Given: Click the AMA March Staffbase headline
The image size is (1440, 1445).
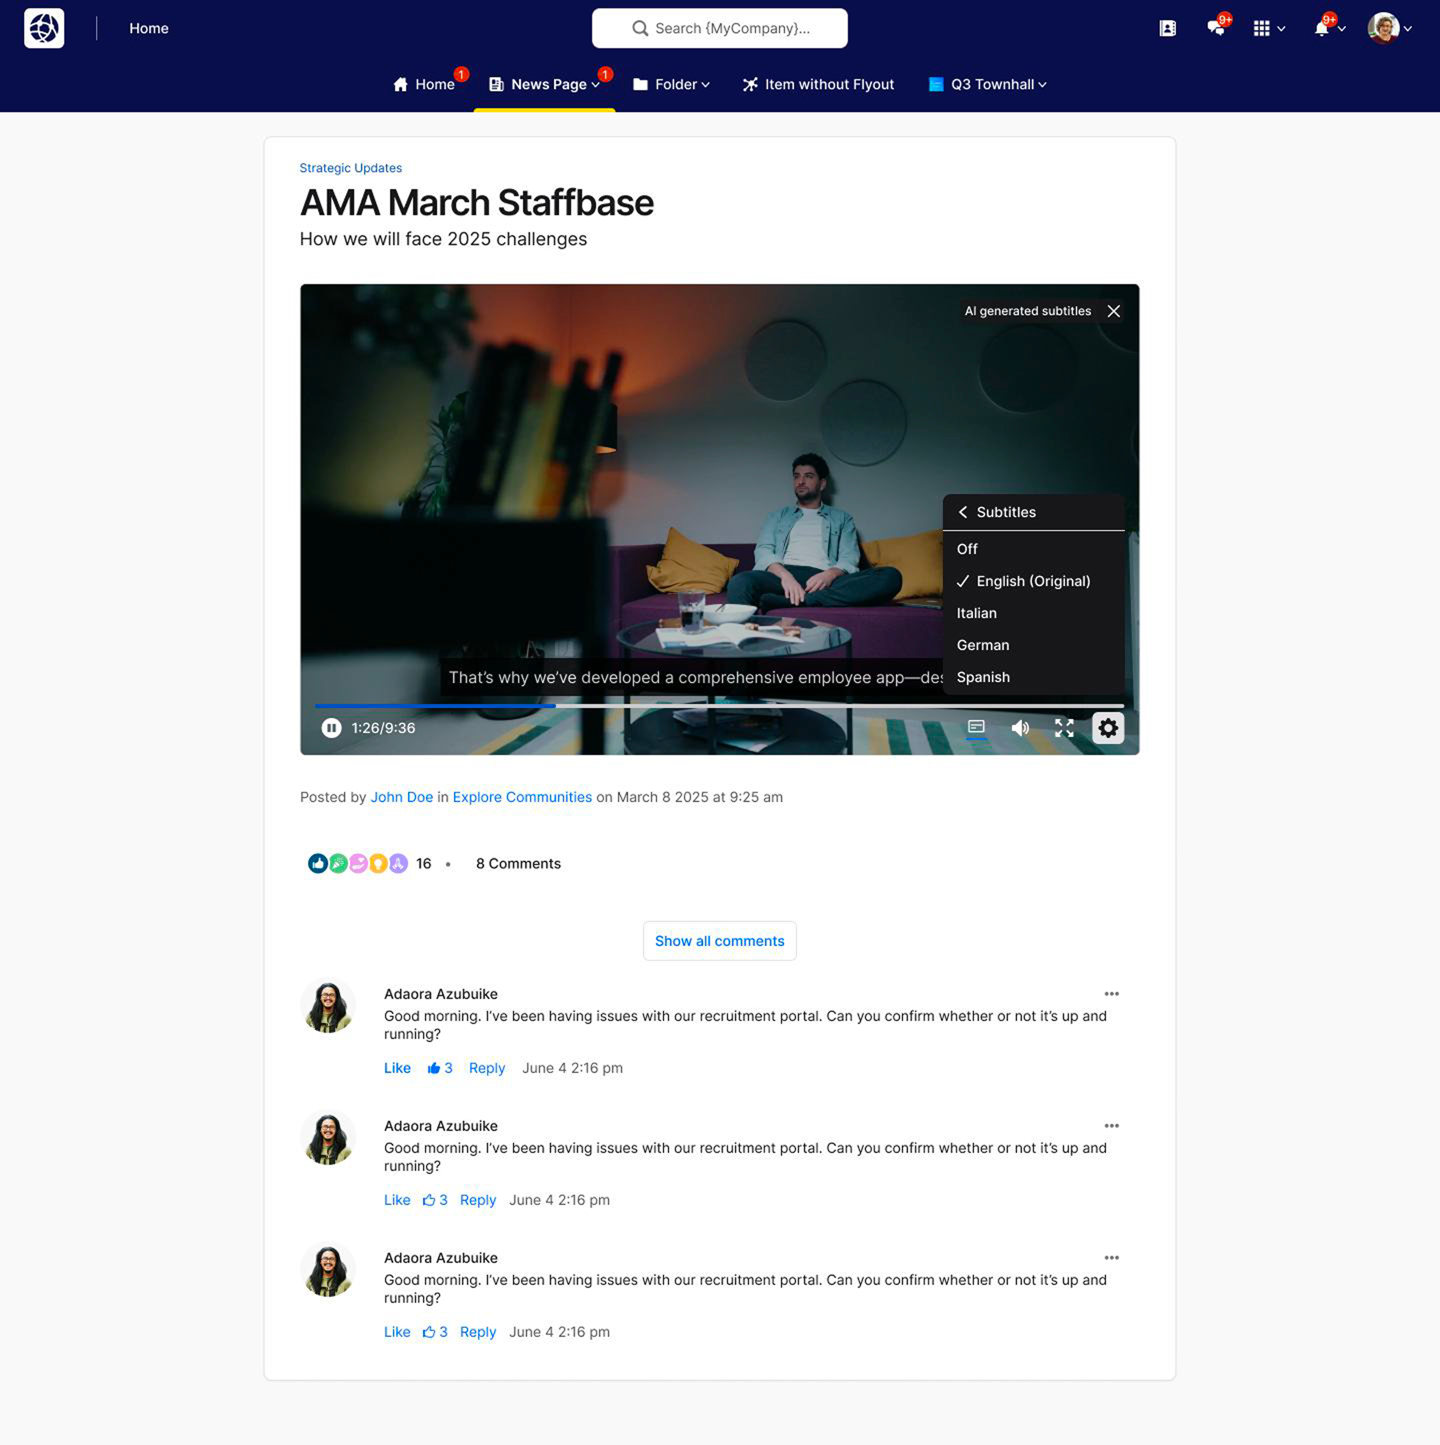Looking at the screenshot, I should click(x=477, y=203).
